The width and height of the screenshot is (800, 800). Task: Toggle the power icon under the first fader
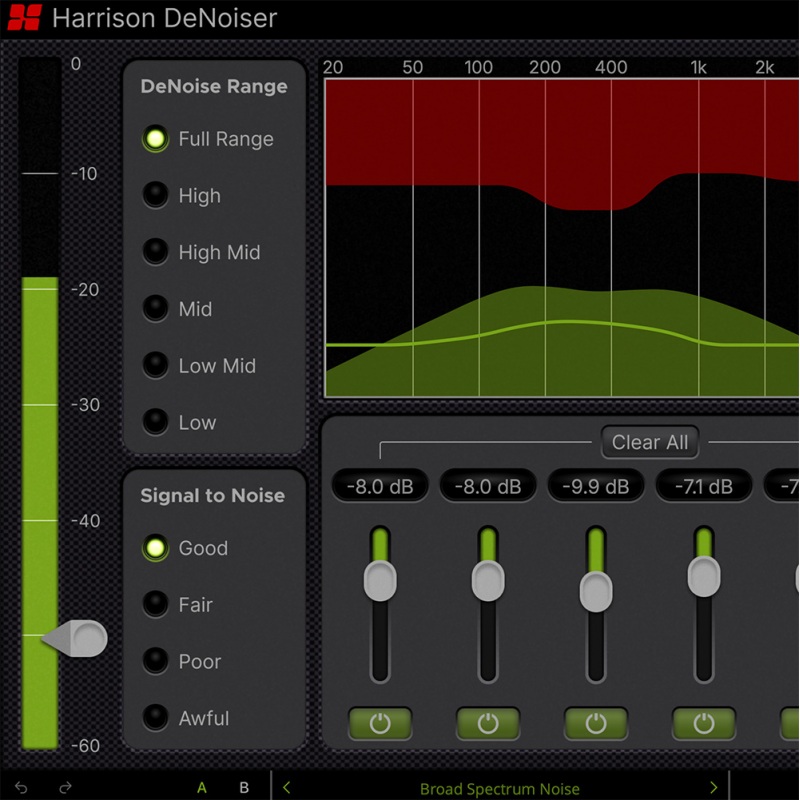(380, 723)
